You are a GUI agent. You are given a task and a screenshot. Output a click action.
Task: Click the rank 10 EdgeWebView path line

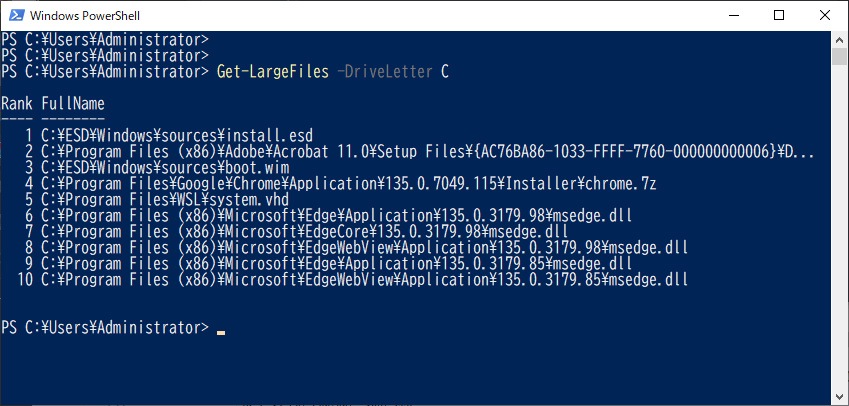364,280
